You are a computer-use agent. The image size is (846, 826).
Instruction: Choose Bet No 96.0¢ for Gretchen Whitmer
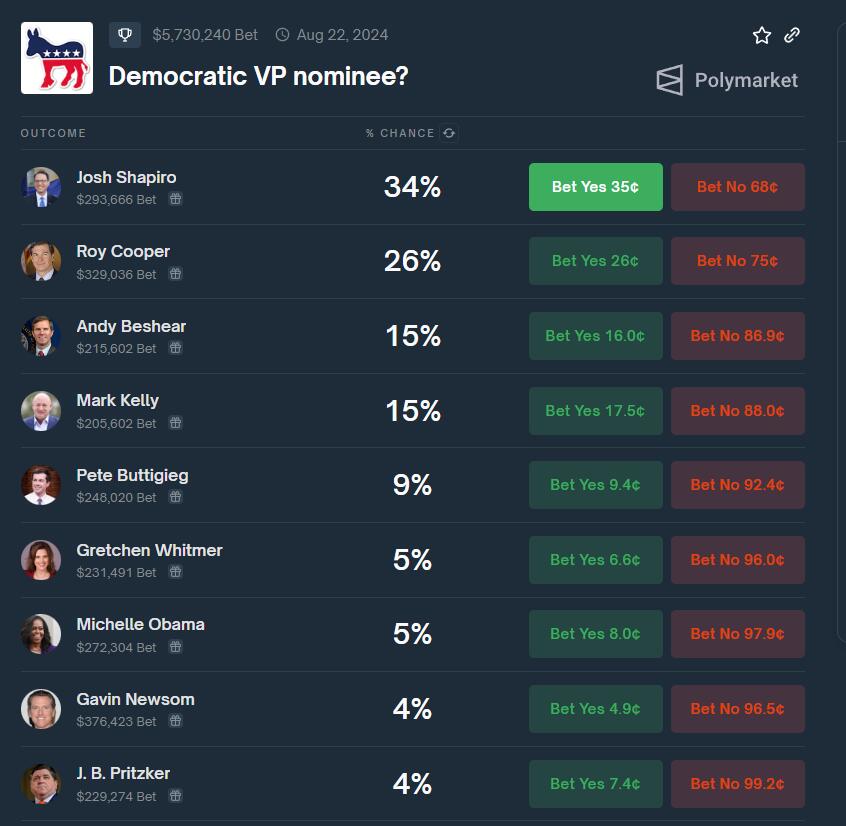point(738,559)
